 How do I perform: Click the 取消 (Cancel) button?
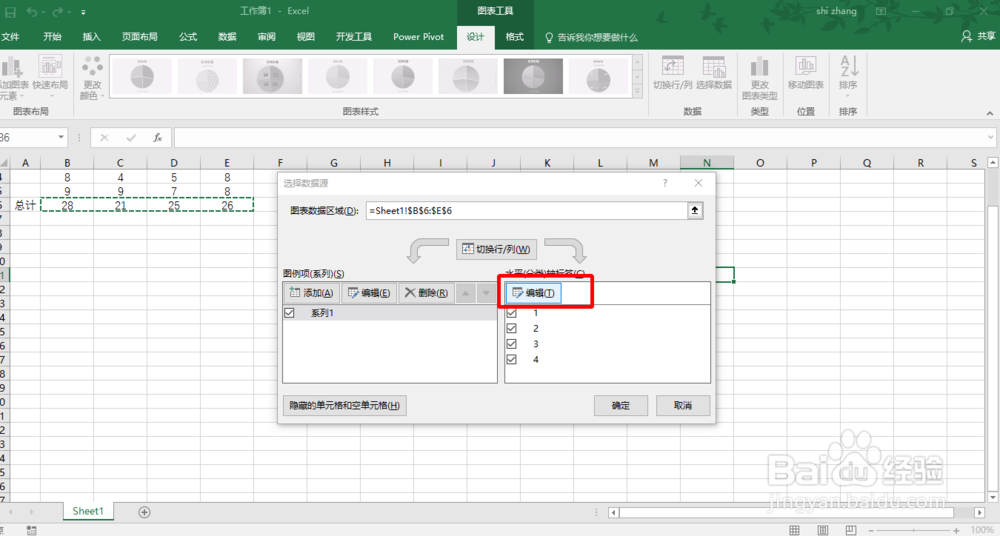(x=682, y=405)
